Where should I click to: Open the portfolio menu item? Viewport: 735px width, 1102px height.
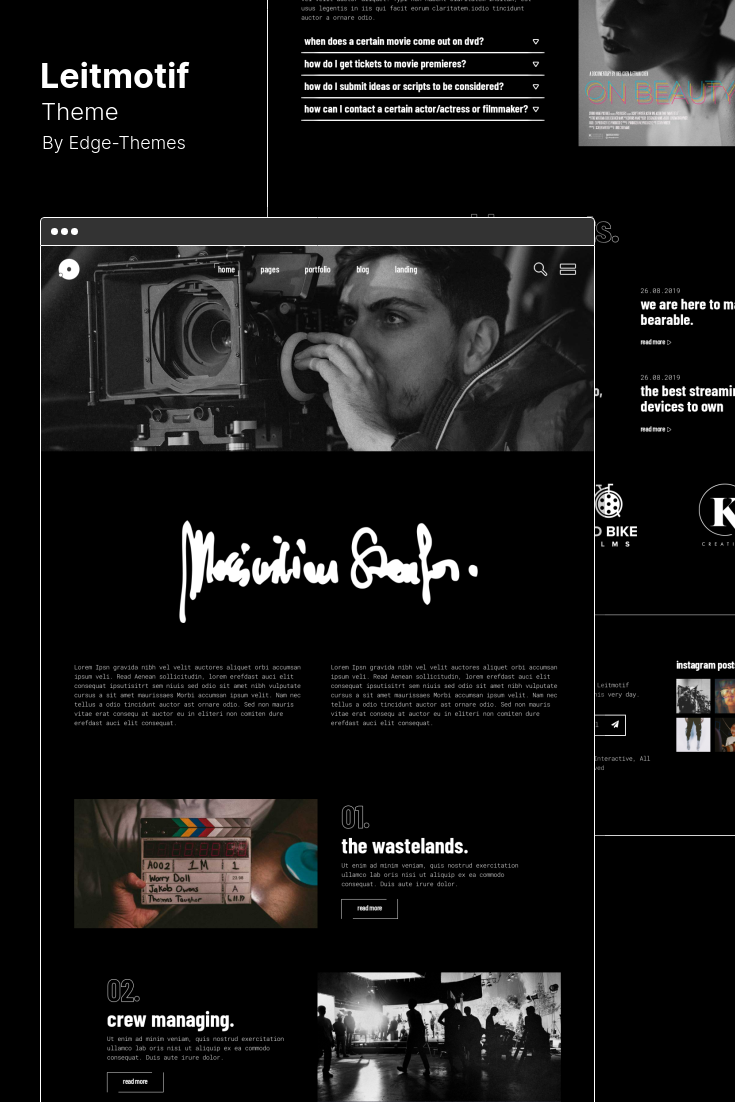pyautogui.click(x=318, y=270)
